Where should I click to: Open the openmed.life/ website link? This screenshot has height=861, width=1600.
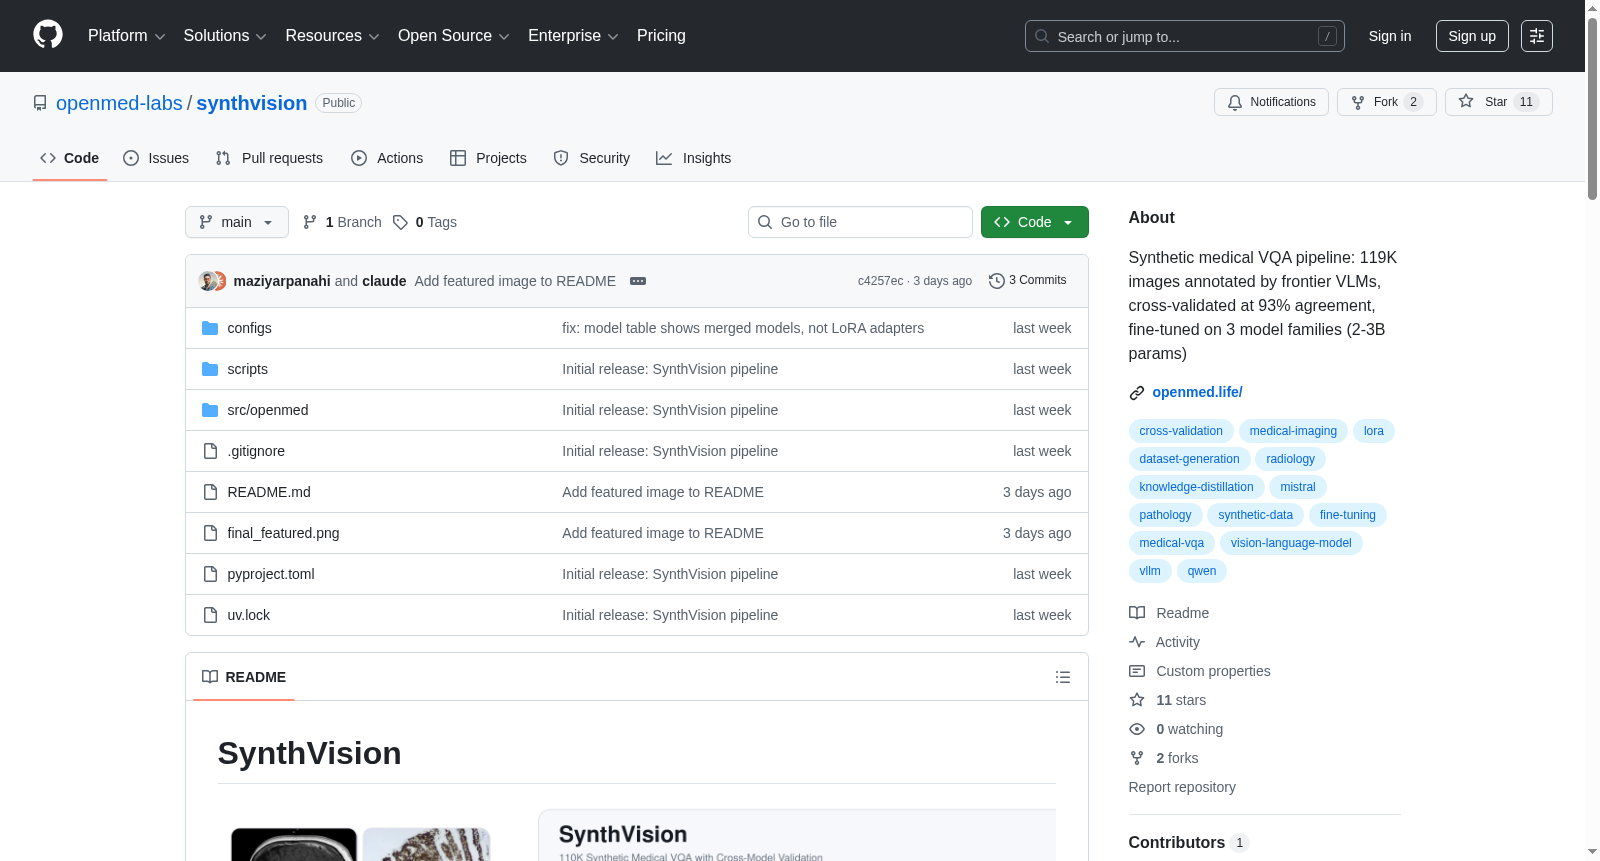(x=1197, y=392)
